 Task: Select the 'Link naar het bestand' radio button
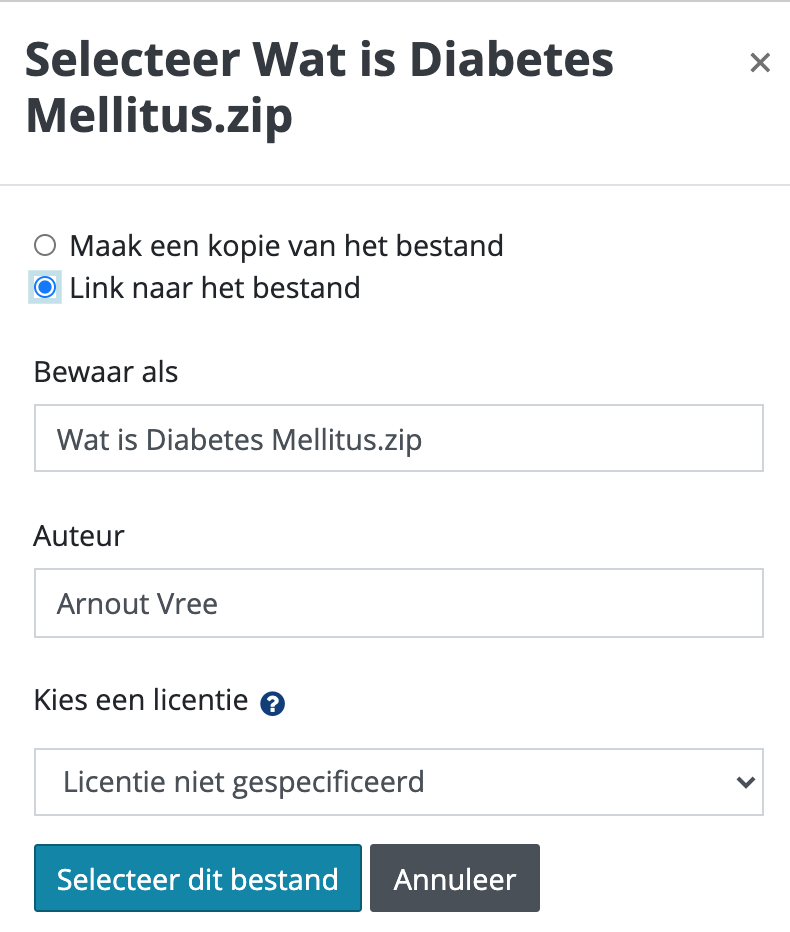click(45, 287)
